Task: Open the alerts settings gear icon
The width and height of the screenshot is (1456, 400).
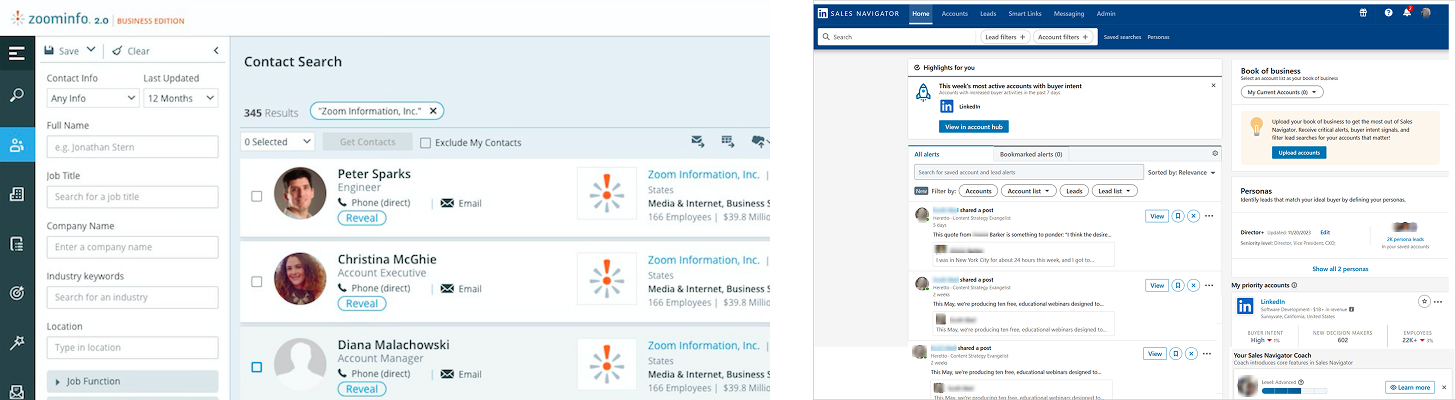Action: (x=1215, y=154)
